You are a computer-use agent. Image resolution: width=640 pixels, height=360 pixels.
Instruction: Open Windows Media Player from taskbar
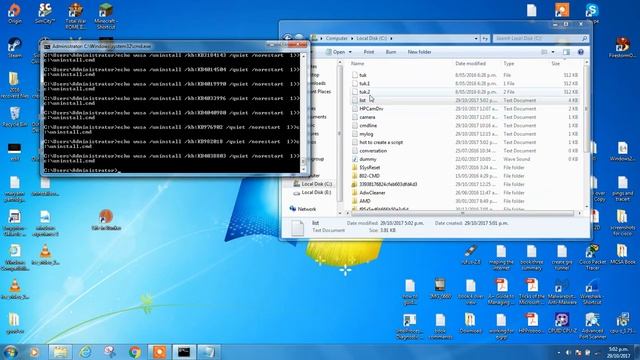[x=35, y=352]
